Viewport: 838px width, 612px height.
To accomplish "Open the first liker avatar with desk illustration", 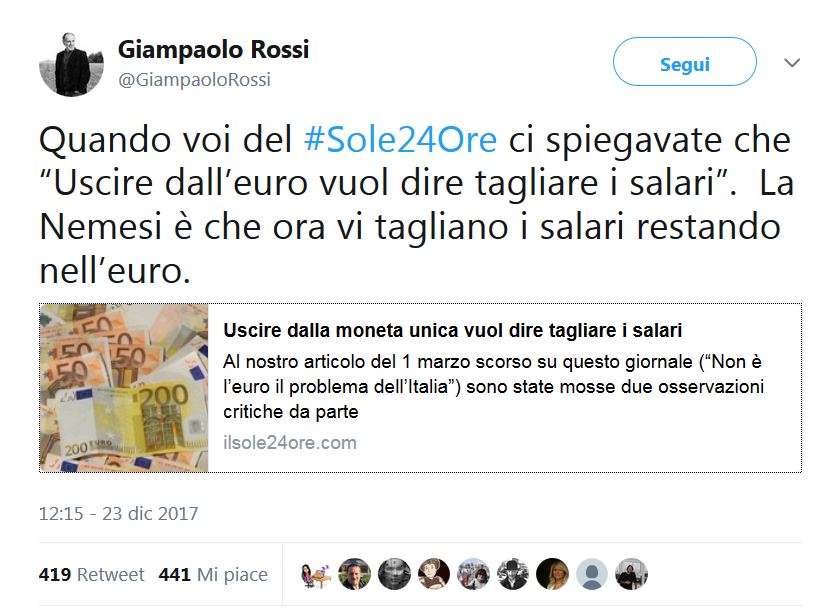I will click(315, 574).
